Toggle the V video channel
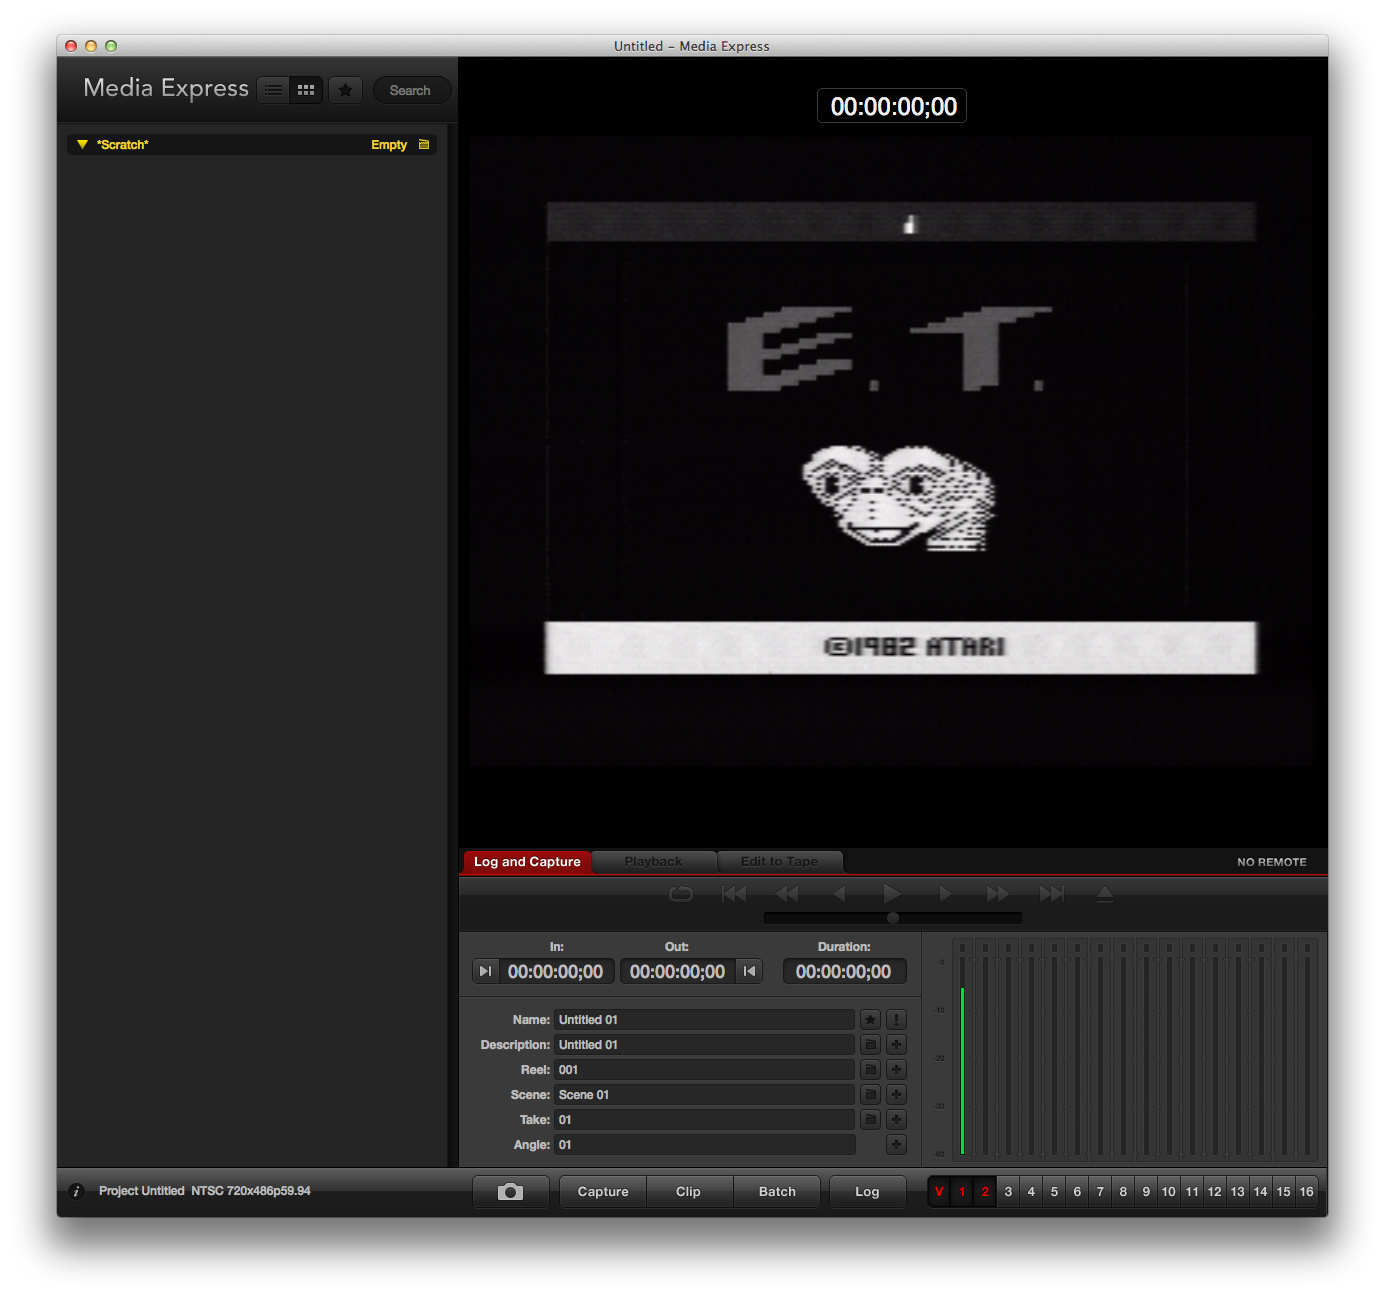This screenshot has height=1296, width=1385. pos(939,1192)
